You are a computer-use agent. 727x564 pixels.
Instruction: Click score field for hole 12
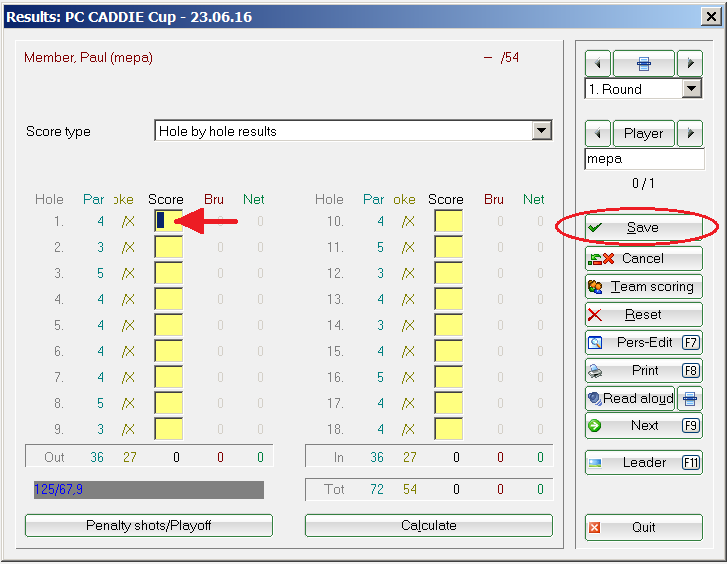tap(449, 273)
